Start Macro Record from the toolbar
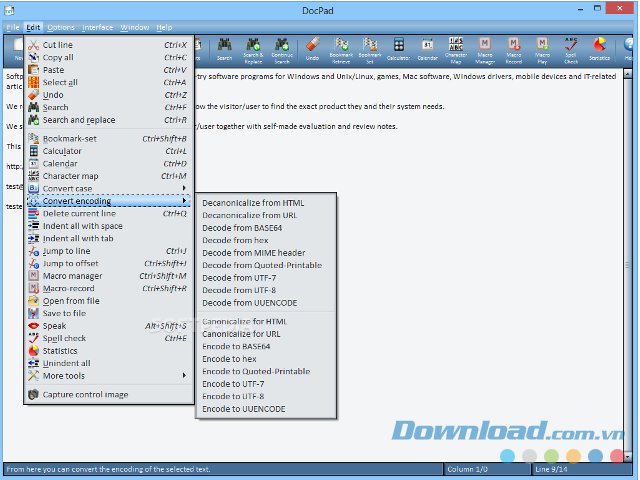Viewport: 640px width, 480px height. (x=514, y=48)
